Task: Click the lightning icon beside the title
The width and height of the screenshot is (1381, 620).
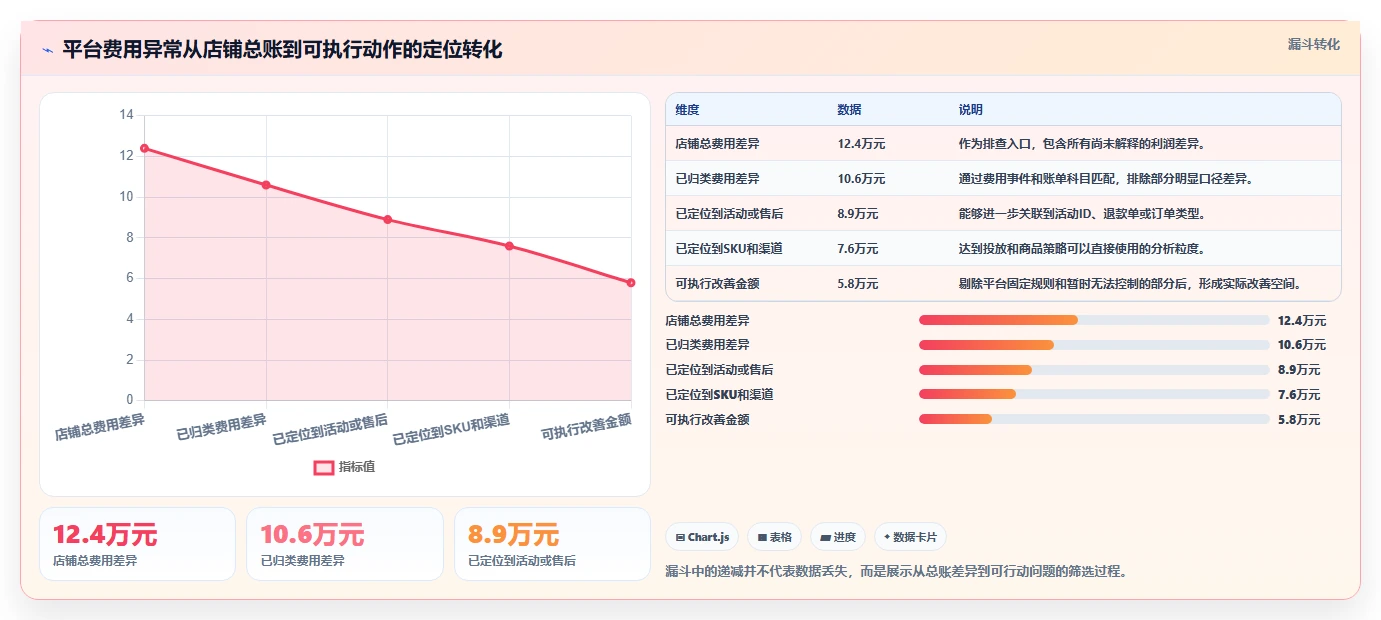Action: [47, 50]
